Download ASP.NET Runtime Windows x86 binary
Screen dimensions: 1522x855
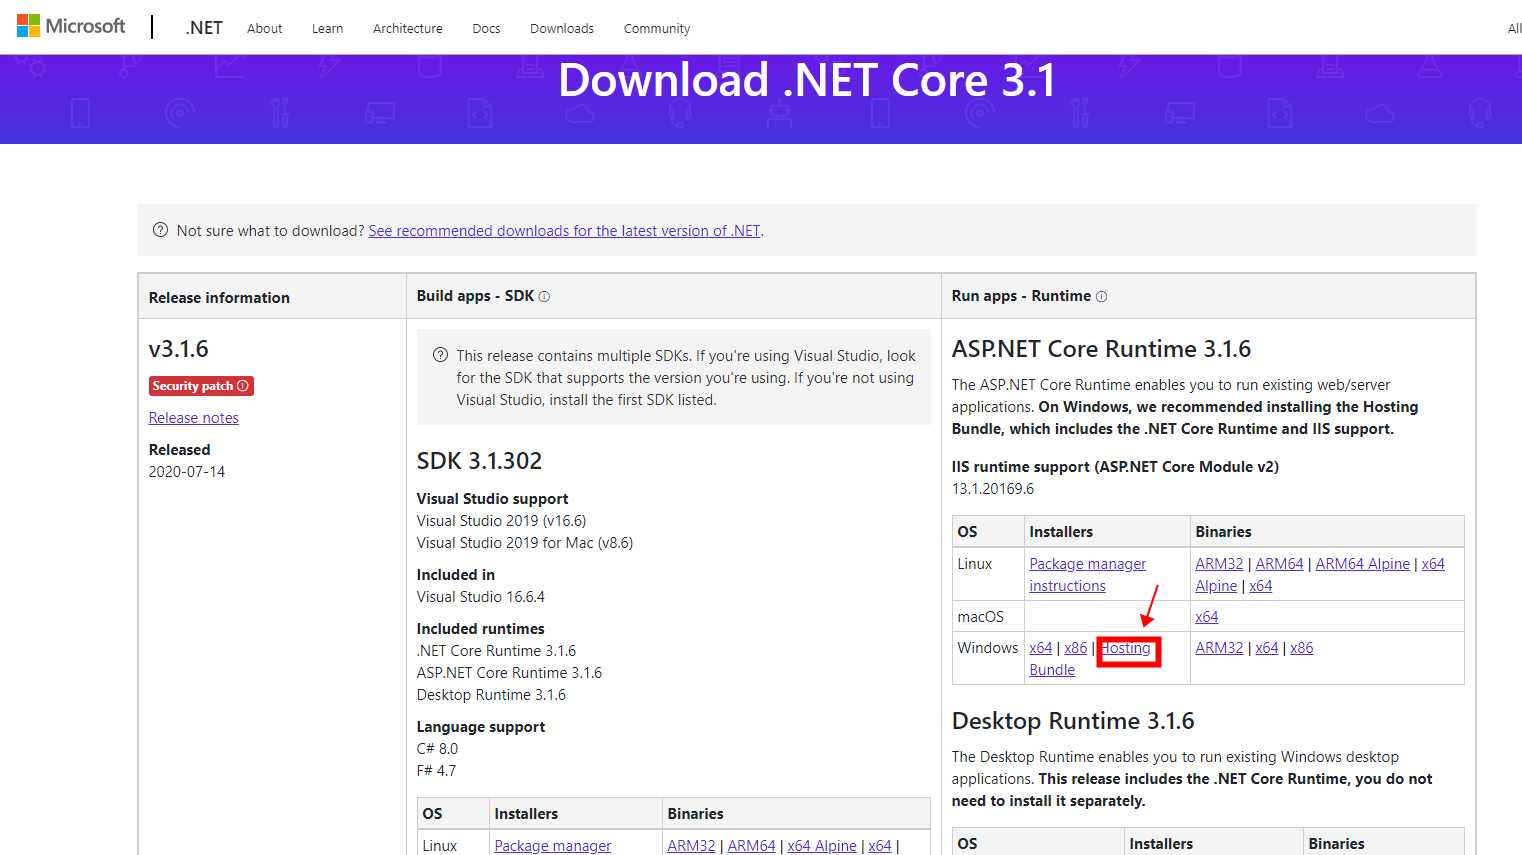pyautogui.click(x=1302, y=648)
